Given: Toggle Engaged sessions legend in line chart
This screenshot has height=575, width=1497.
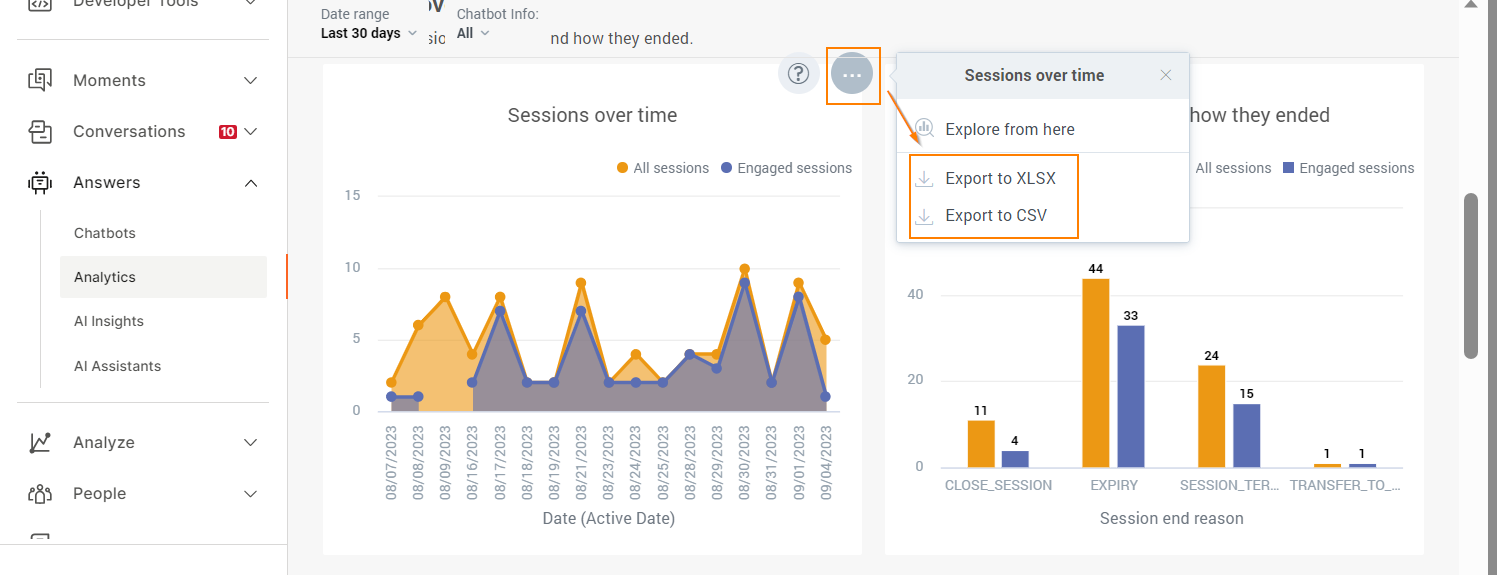Looking at the screenshot, I should 785,168.
